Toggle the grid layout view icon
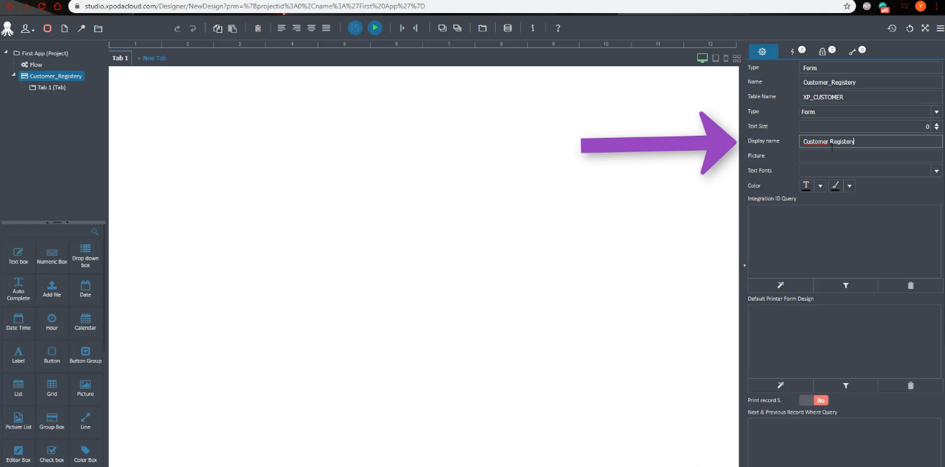The width and height of the screenshot is (945, 467). [736, 58]
